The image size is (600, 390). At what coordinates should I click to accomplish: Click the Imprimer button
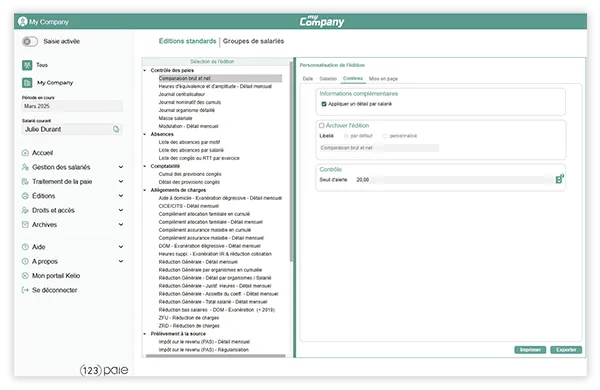coord(530,350)
